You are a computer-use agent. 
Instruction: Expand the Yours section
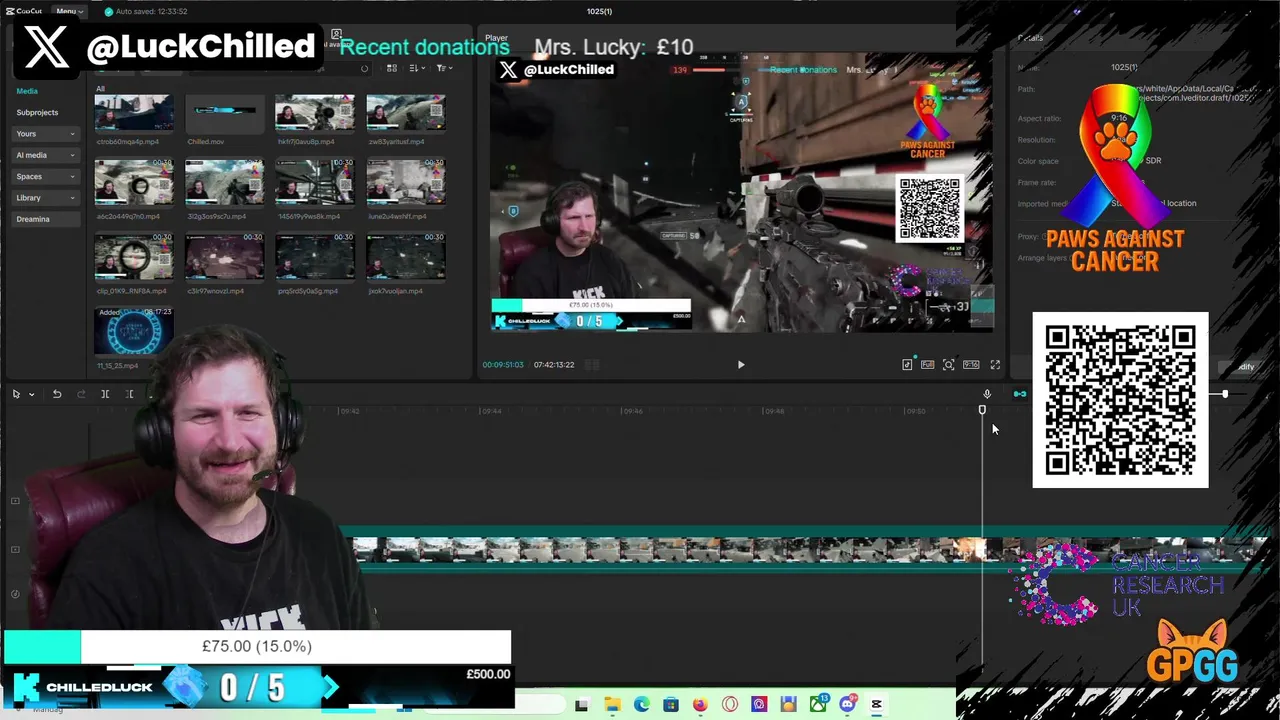[46, 134]
